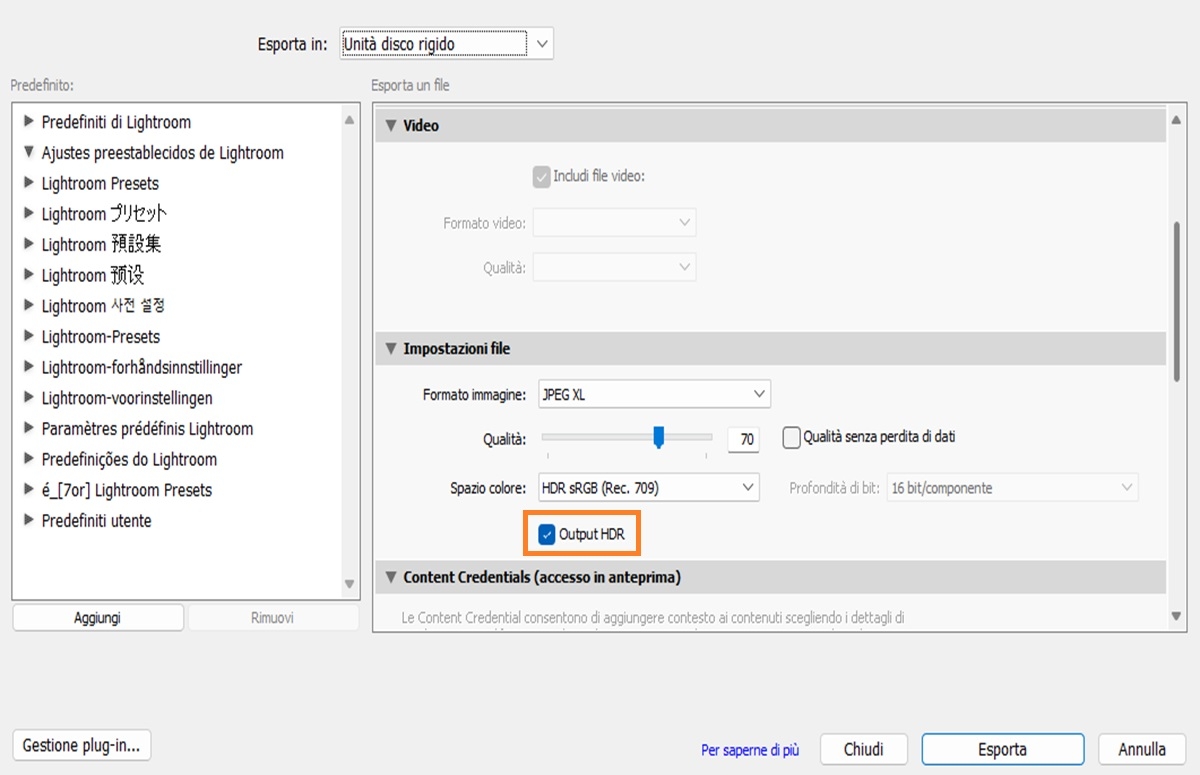The image size is (1200, 775).
Task: Click the Qualità slider handle
Action: pos(659,437)
